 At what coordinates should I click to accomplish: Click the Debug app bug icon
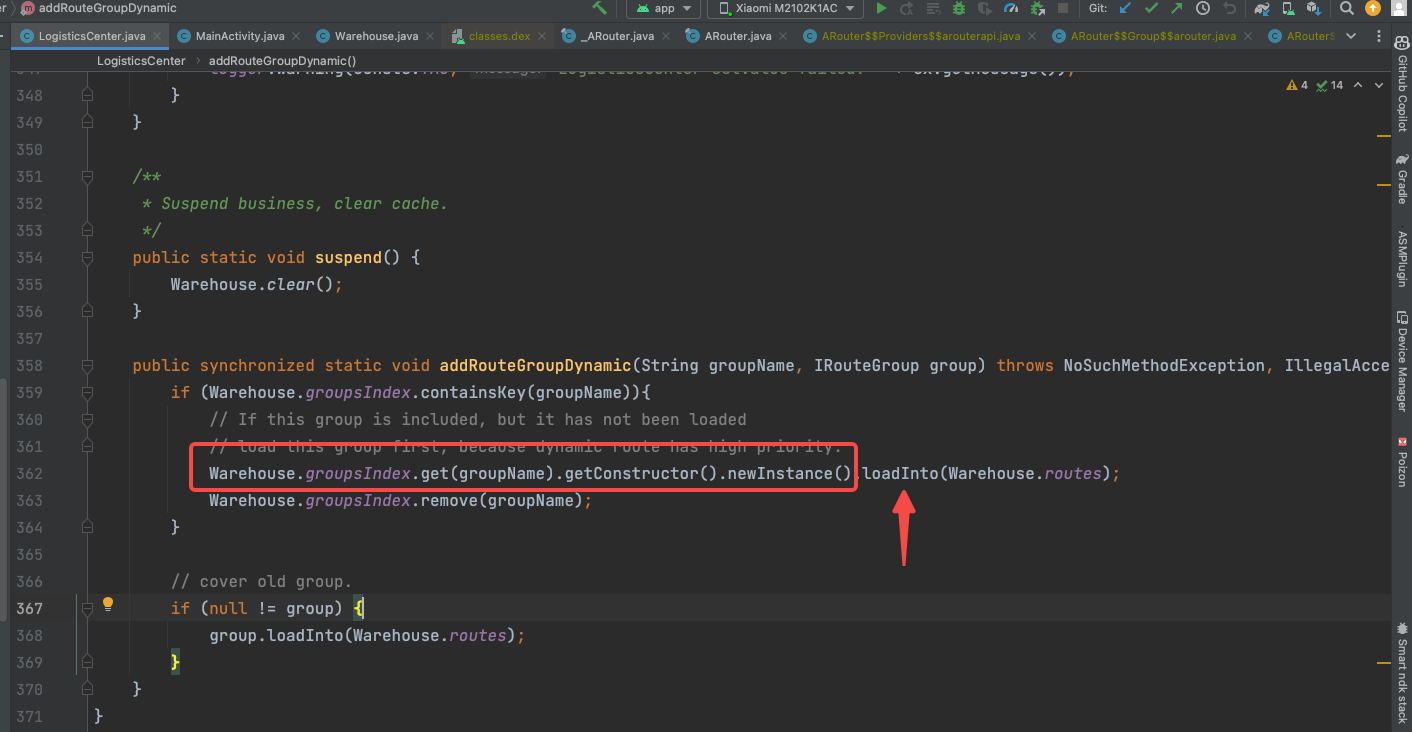959,8
